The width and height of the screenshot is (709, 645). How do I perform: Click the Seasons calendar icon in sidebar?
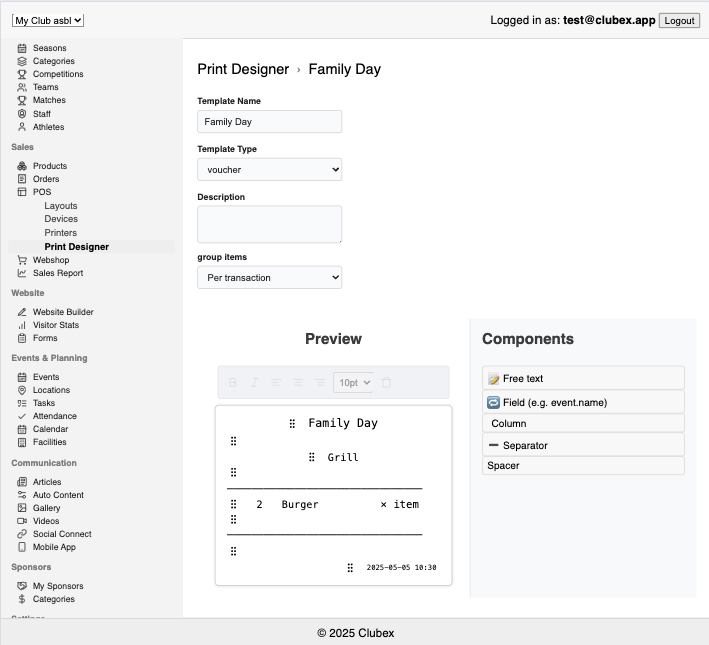22,48
